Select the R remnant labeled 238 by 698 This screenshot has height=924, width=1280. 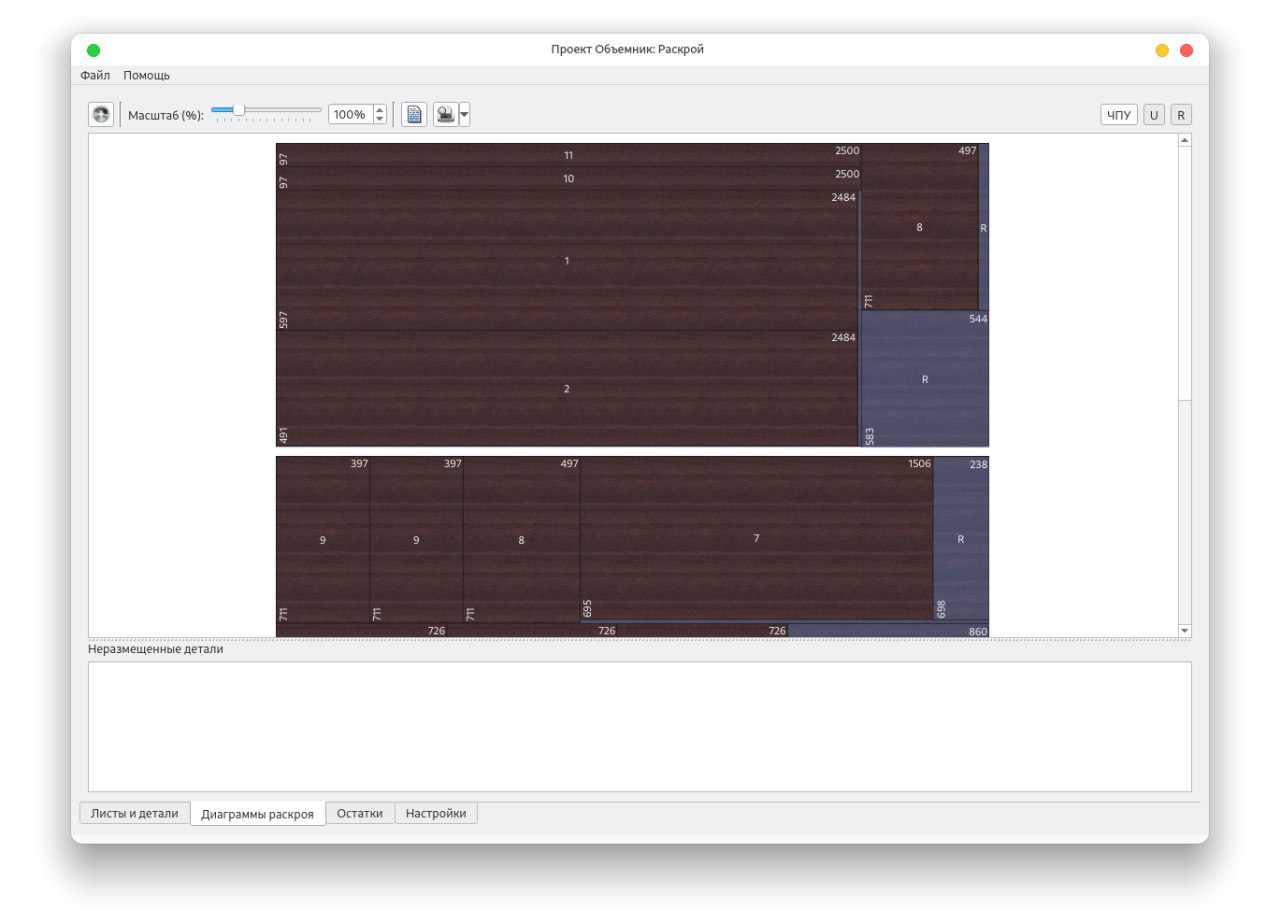tap(961, 539)
